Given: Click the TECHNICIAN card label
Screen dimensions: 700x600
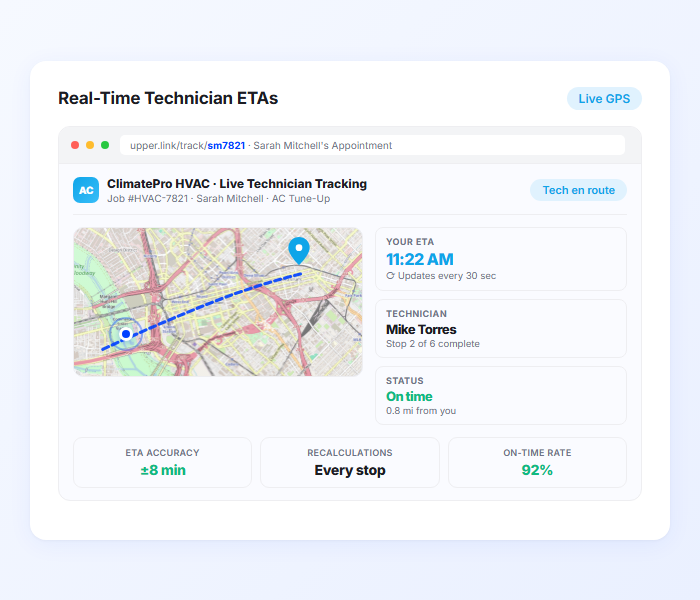Looking at the screenshot, I should [x=416, y=314].
